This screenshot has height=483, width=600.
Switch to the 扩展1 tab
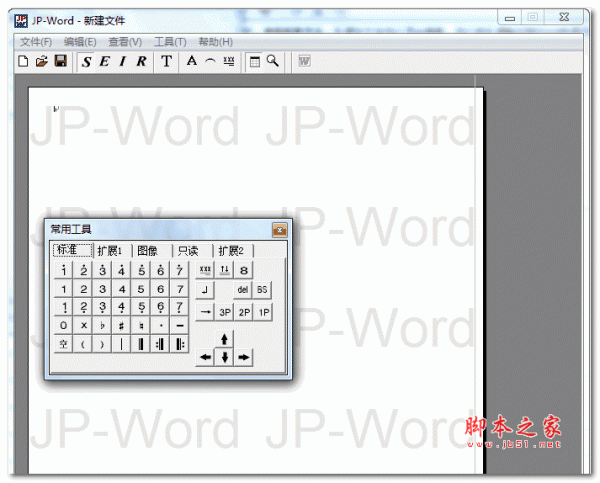(111, 251)
